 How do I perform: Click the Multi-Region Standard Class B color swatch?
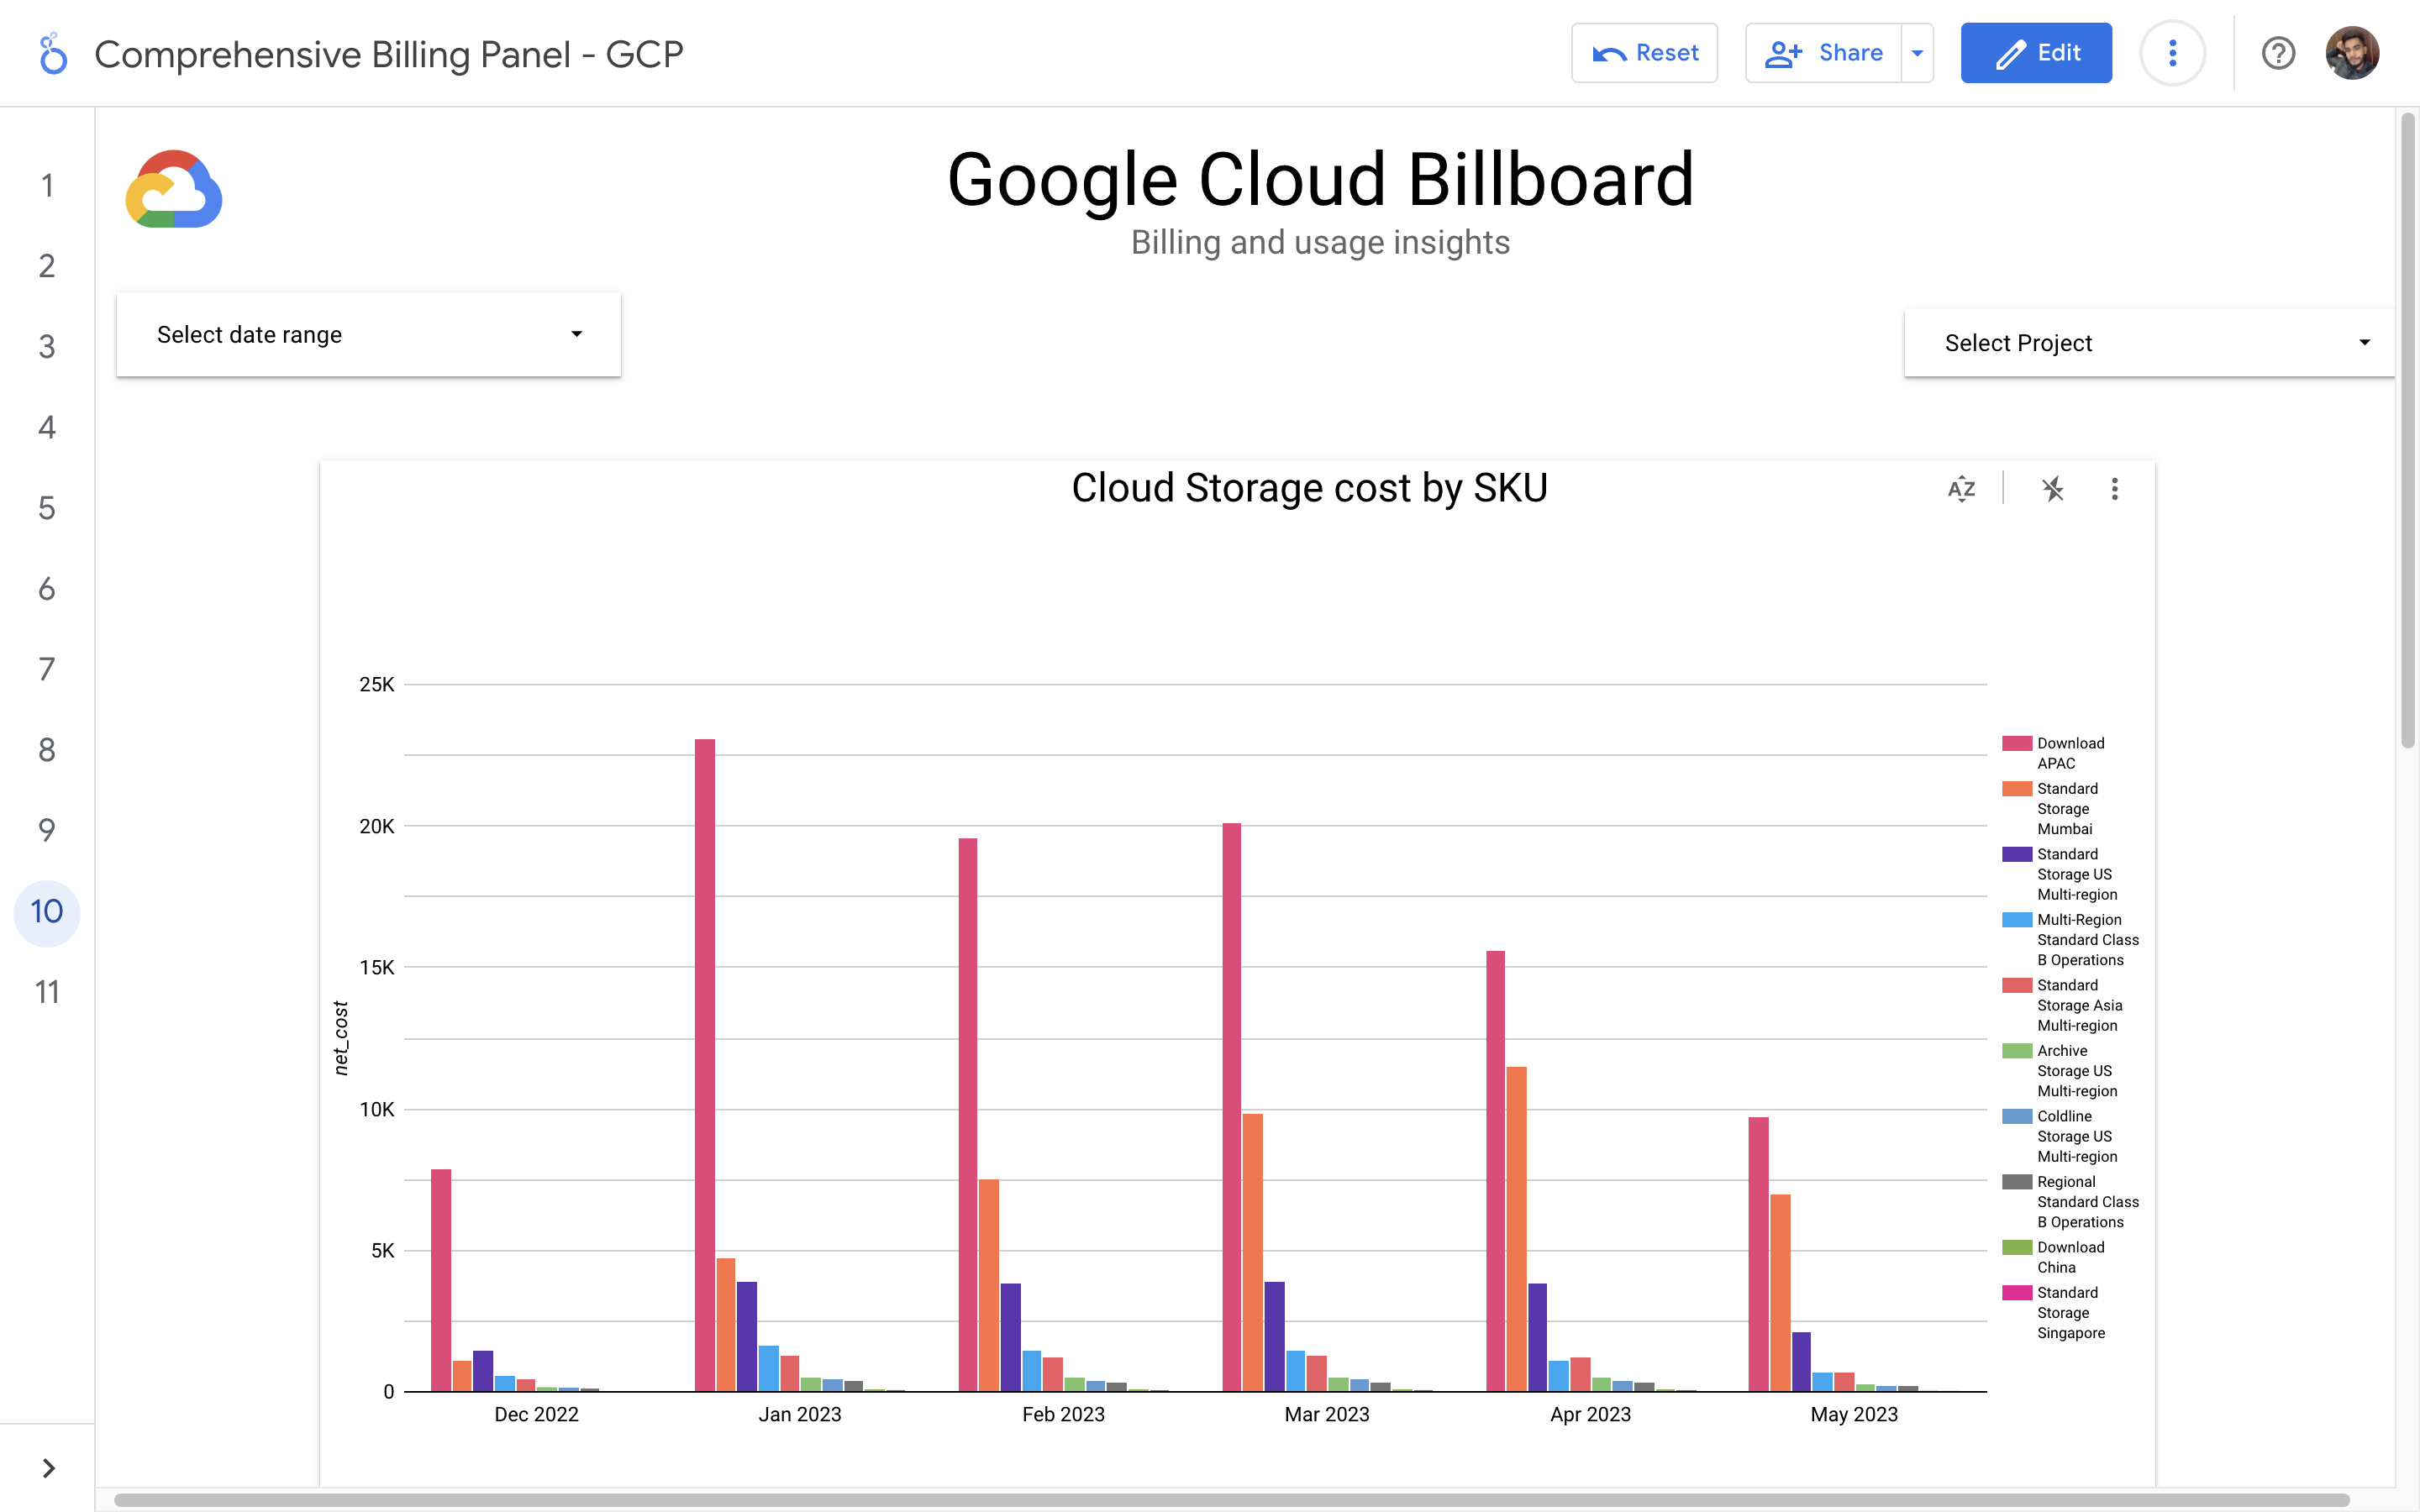pos(2017,920)
